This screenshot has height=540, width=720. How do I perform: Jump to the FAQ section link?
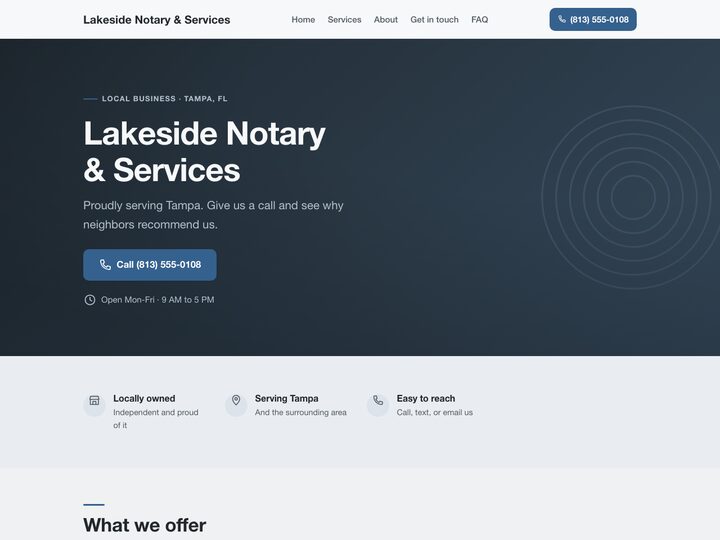click(x=479, y=20)
